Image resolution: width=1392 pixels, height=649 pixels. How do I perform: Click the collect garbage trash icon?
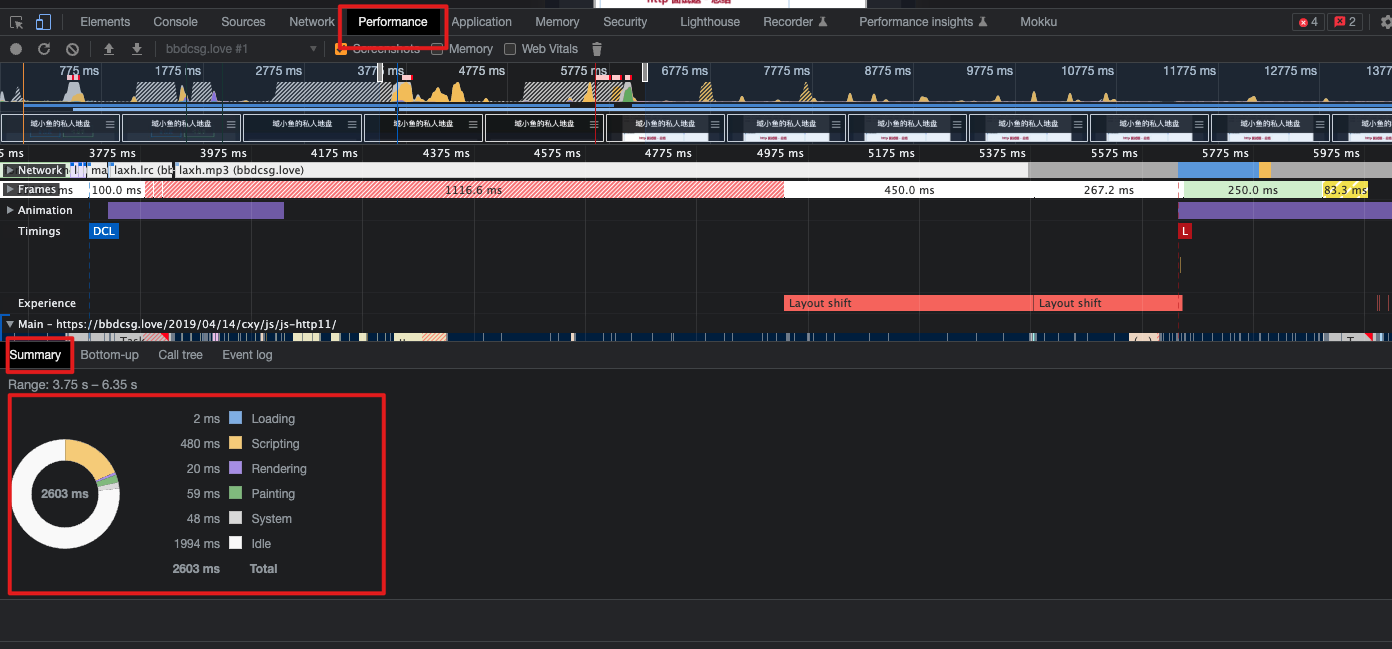[x=597, y=49]
